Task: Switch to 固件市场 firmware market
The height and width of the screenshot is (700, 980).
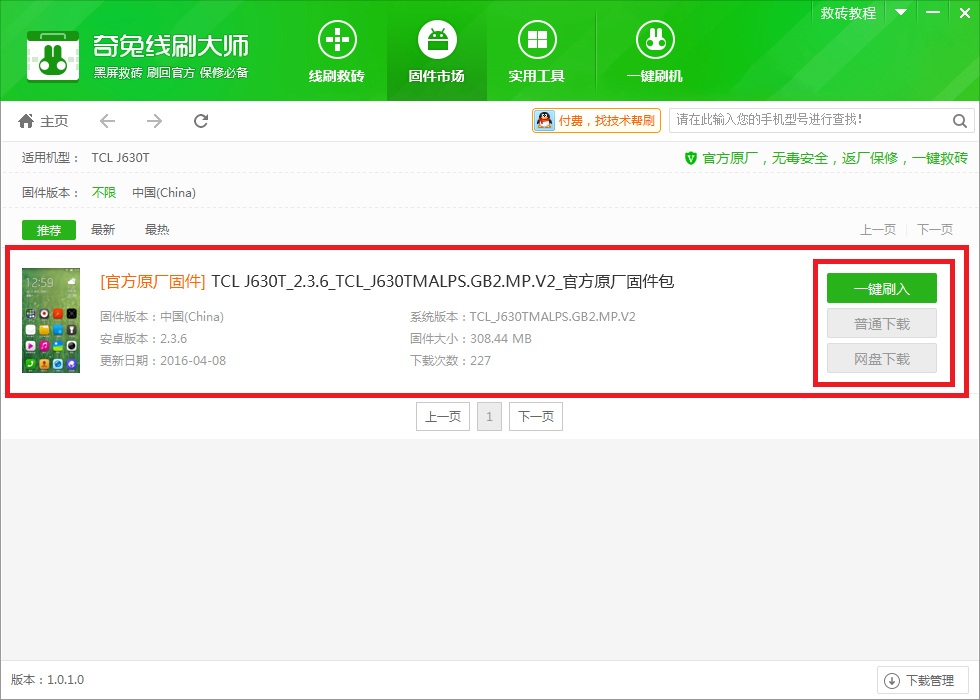Action: pyautogui.click(x=436, y=51)
